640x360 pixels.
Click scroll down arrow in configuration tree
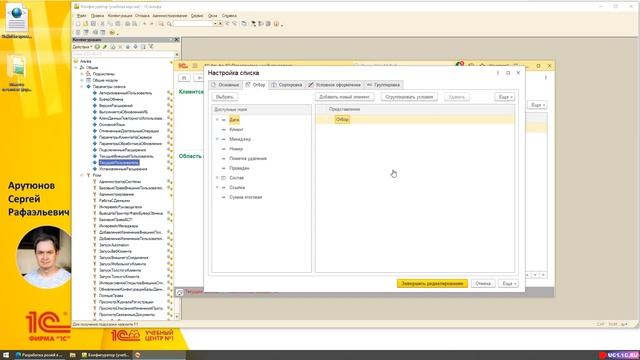tap(177, 316)
